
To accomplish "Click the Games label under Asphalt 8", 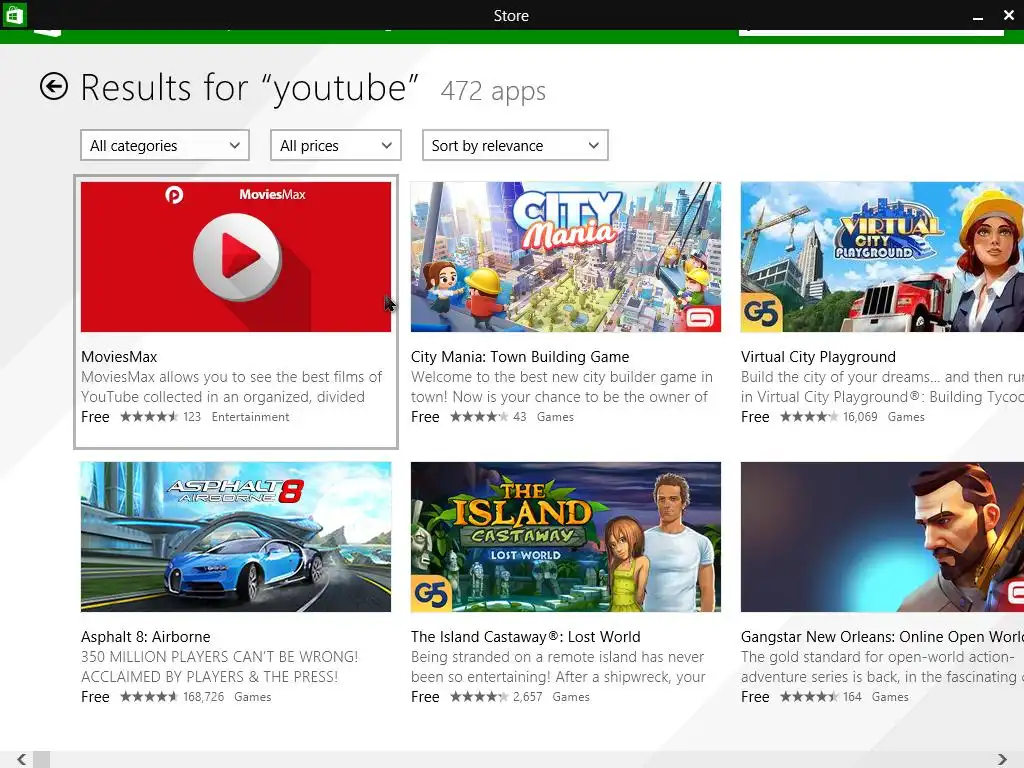I will (x=253, y=697).
